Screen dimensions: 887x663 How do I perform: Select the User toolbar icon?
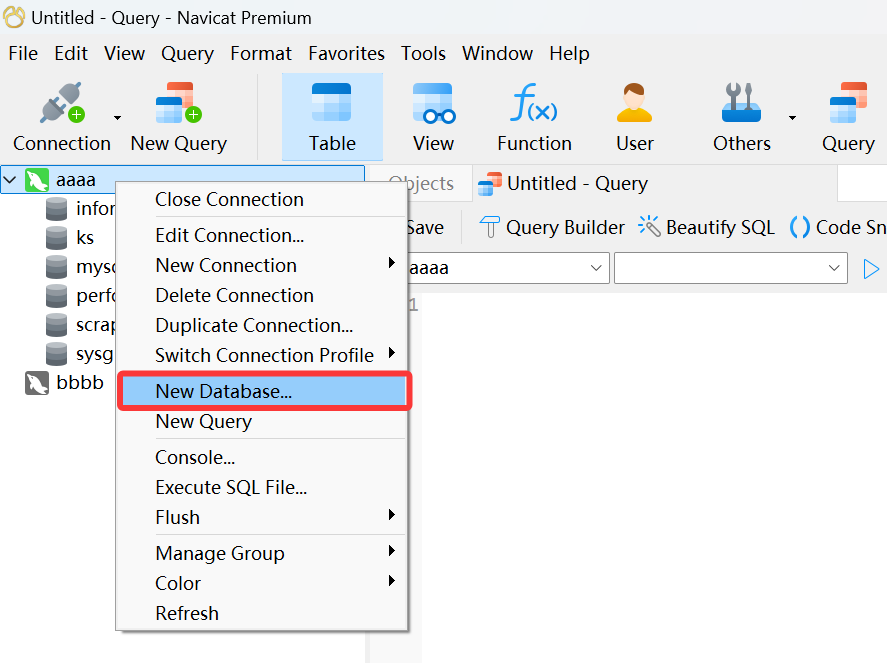[635, 102]
